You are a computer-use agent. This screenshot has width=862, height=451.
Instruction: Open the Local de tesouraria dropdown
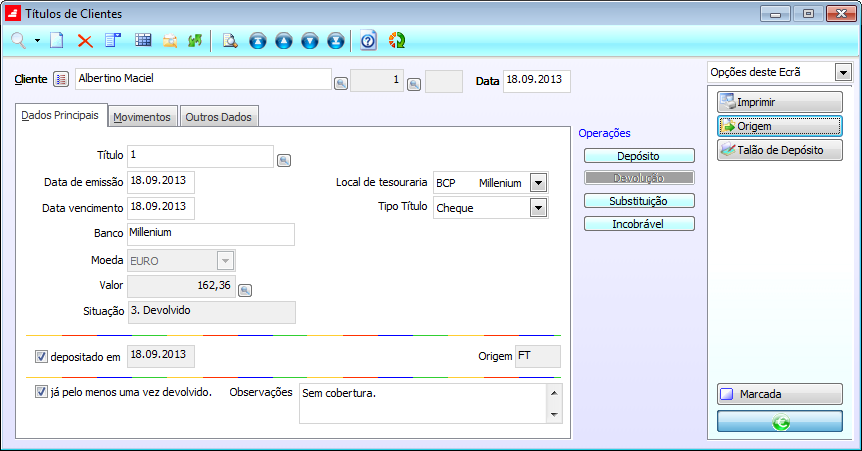tap(538, 183)
